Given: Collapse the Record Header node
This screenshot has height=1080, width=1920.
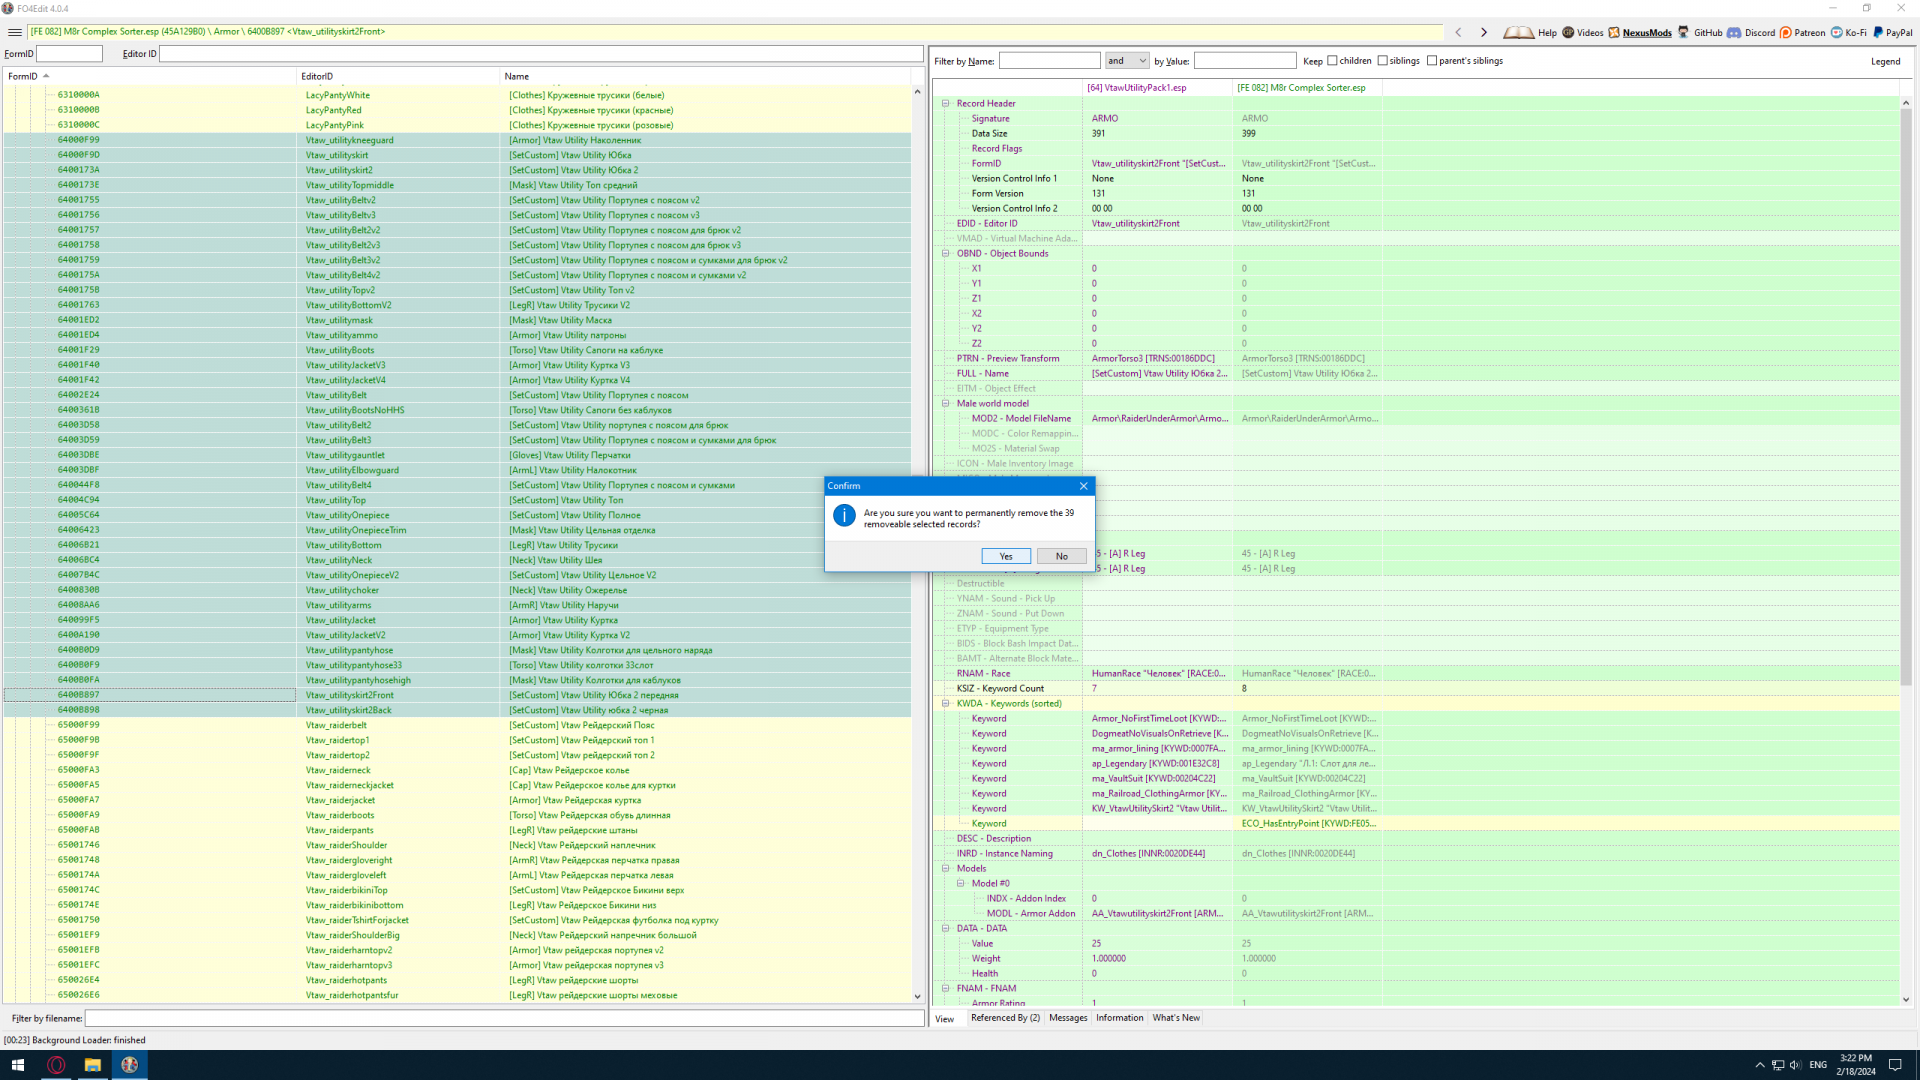Looking at the screenshot, I should click(x=945, y=103).
